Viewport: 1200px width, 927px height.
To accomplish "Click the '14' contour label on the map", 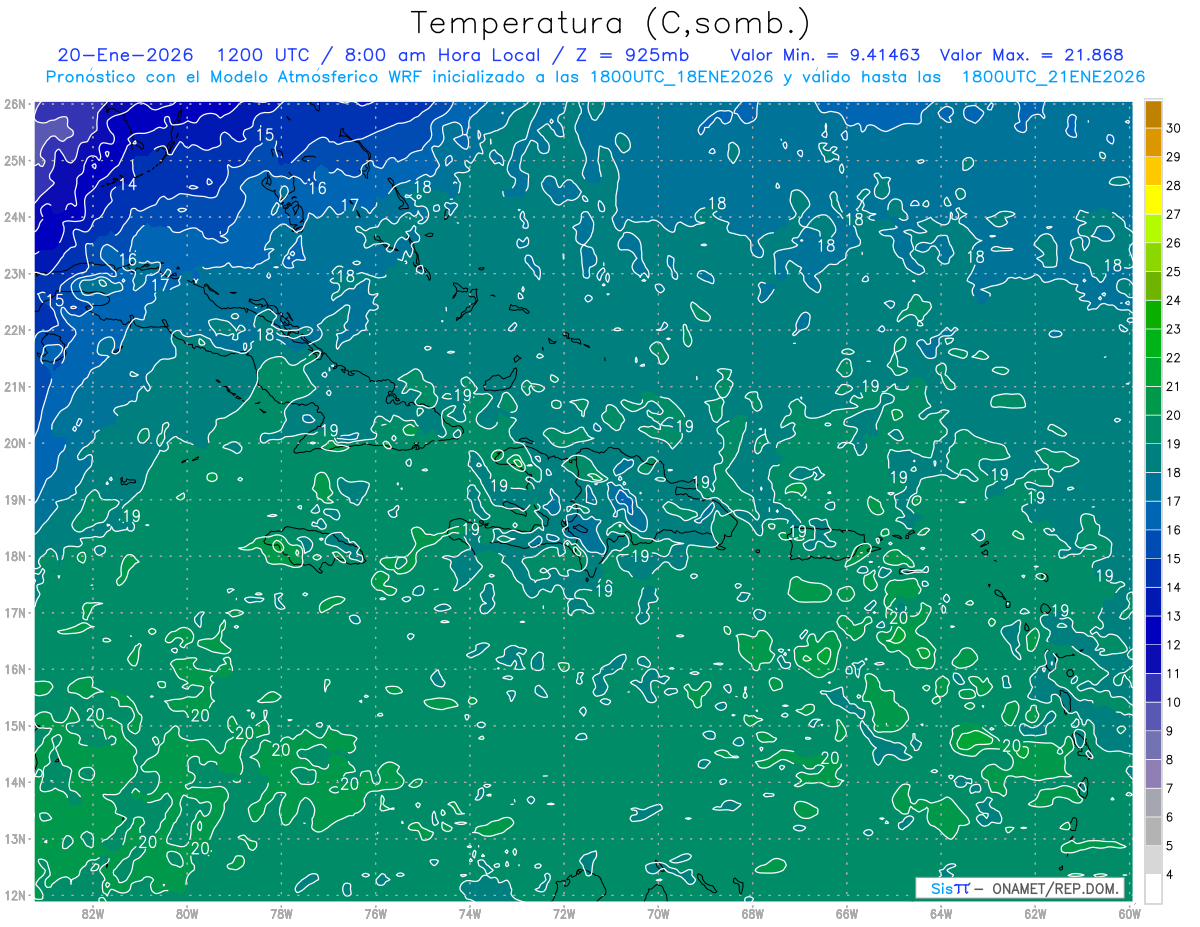I will (128, 185).
